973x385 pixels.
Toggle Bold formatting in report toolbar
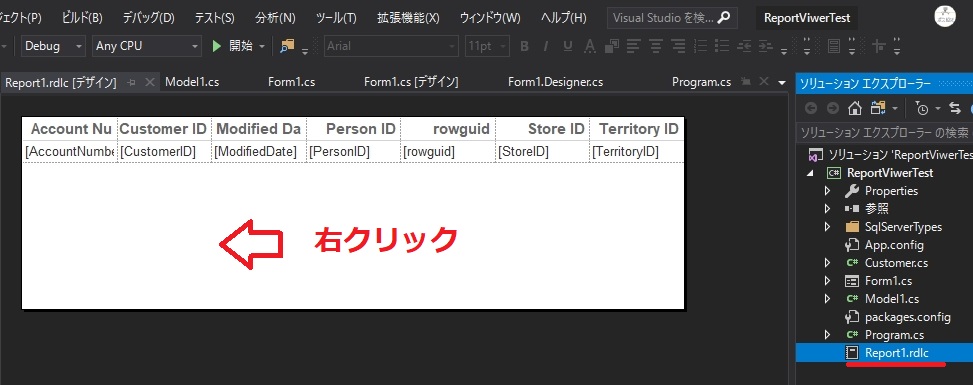point(524,46)
